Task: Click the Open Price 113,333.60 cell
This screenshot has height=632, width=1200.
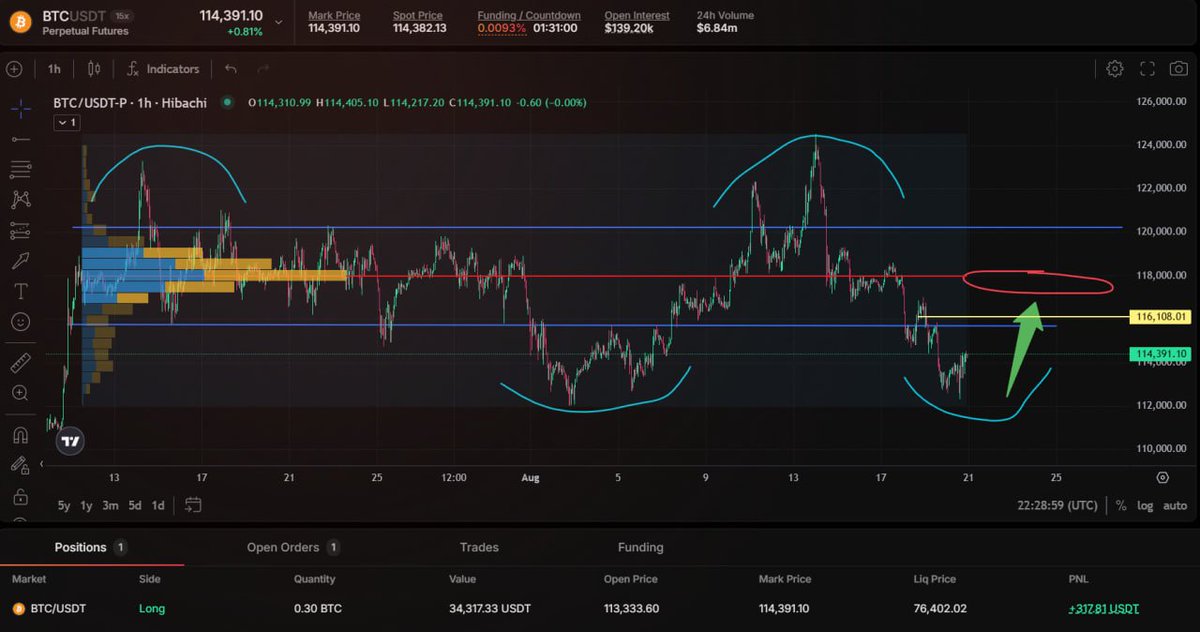Action: pos(632,608)
